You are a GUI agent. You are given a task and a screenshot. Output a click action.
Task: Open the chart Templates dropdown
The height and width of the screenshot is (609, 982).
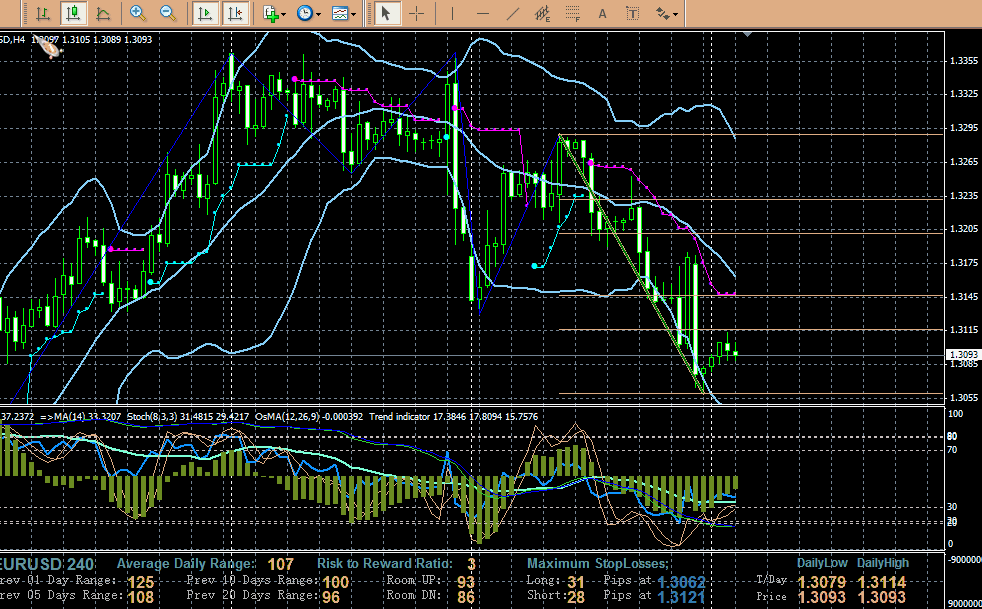344,14
